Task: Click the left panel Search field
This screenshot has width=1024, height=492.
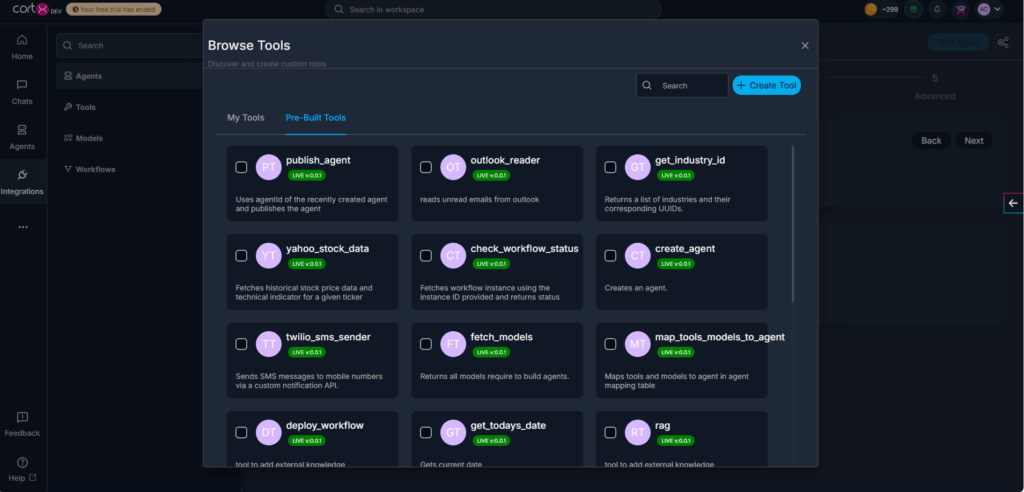Action: [129, 46]
